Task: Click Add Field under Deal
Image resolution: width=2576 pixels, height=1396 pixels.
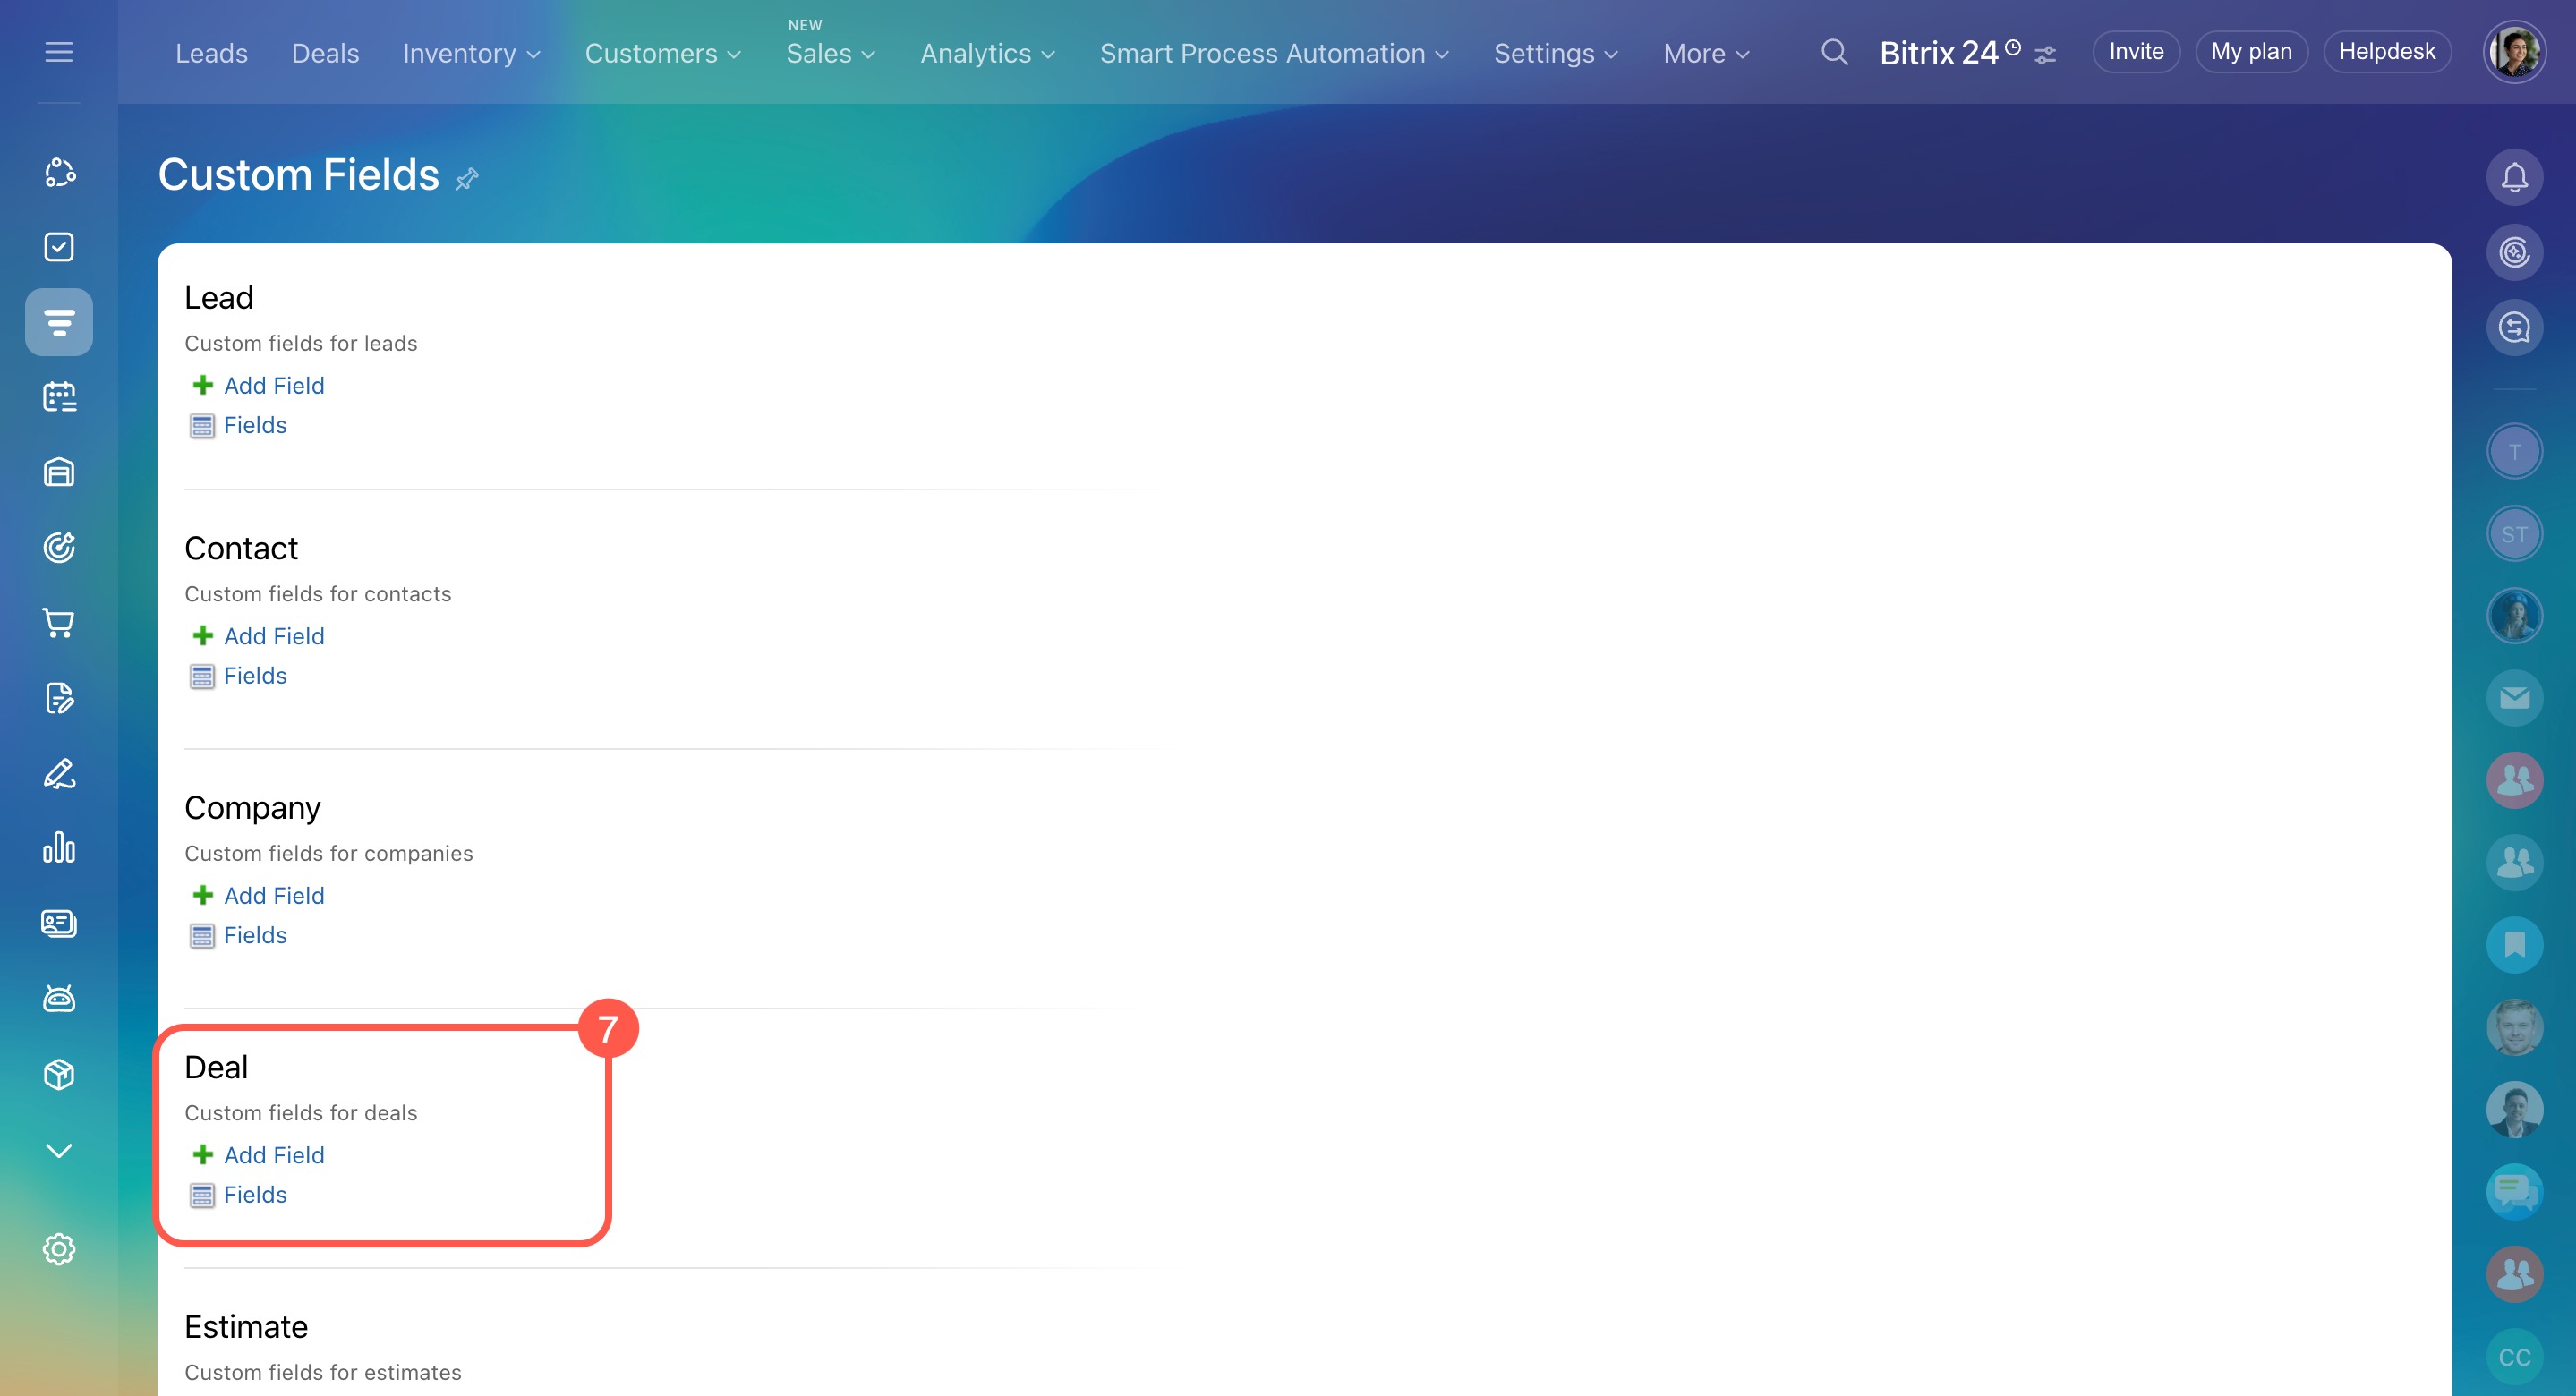Action: pyautogui.click(x=273, y=1155)
